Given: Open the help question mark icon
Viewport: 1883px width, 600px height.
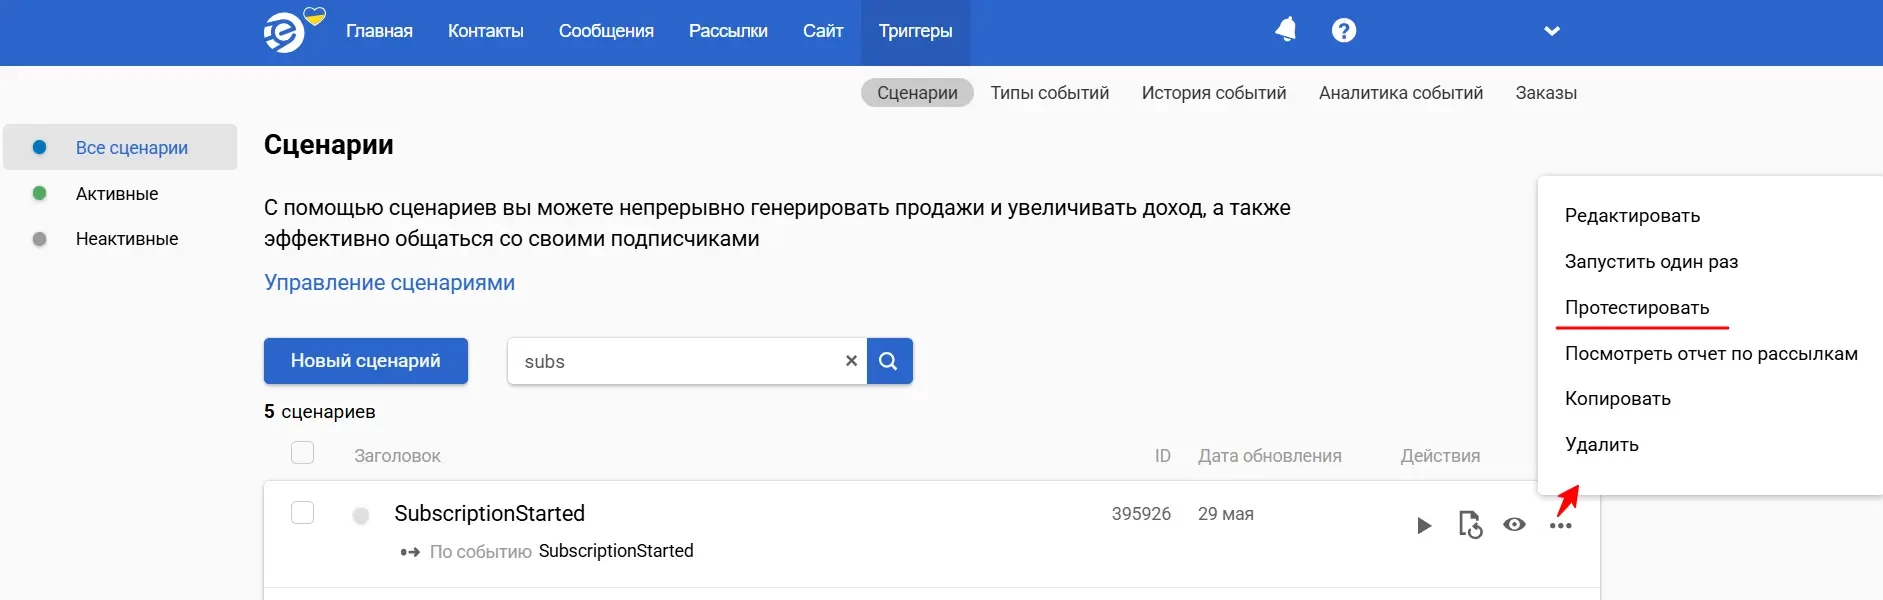Looking at the screenshot, I should click(1344, 30).
